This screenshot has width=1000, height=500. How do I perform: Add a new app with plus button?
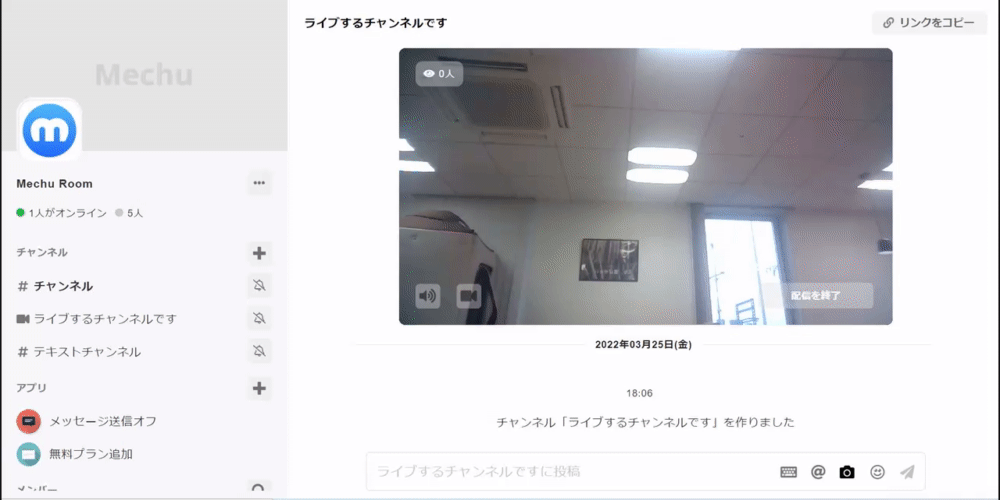(259, 388)
